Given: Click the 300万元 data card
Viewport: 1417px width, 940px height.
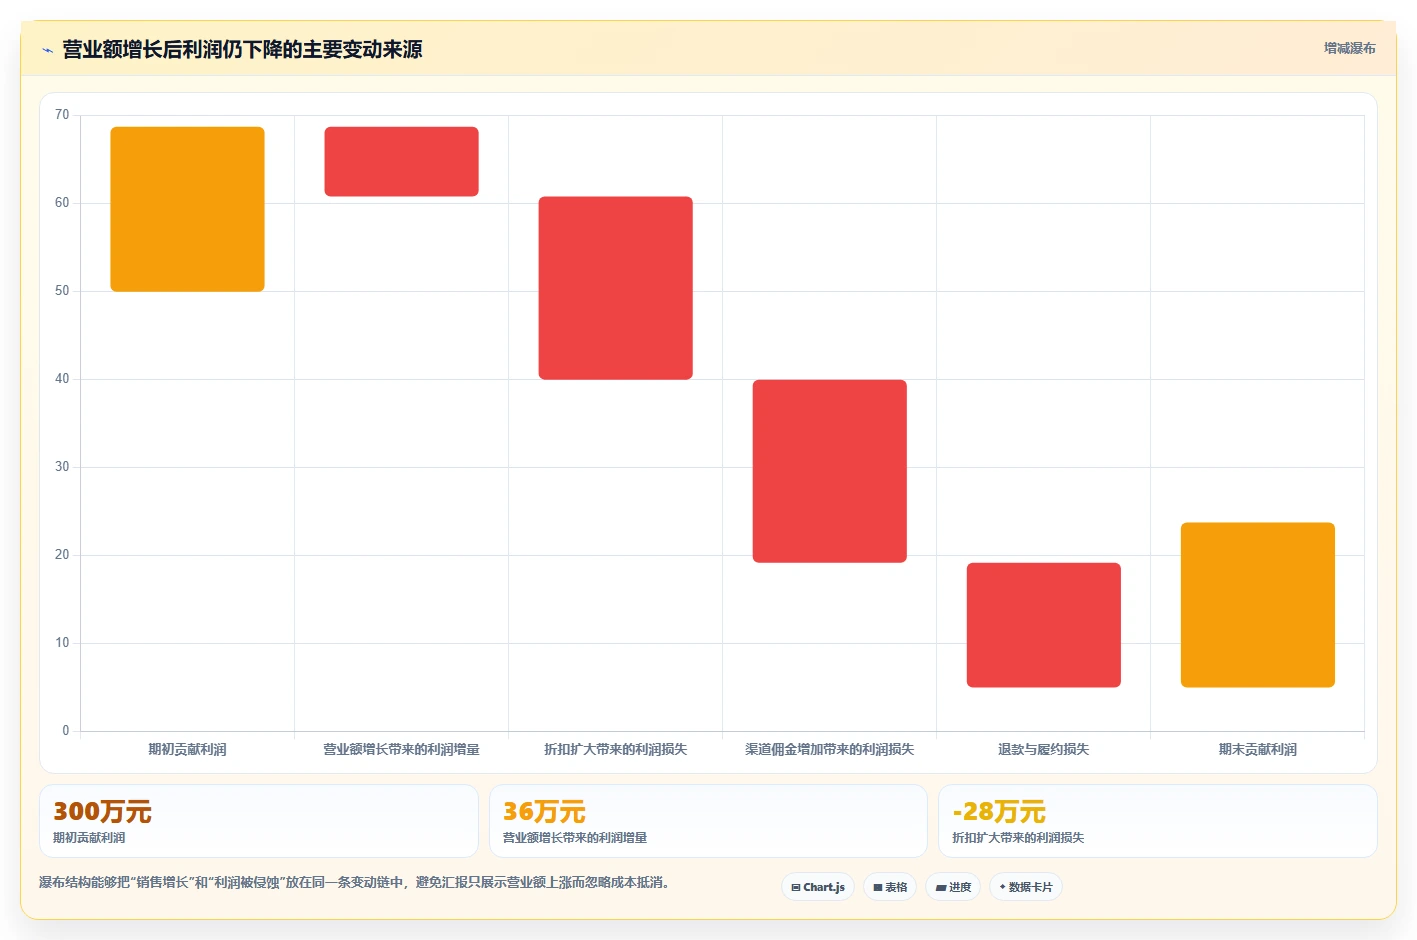Looking at the screenshot, I should click(x=259, y=821).
